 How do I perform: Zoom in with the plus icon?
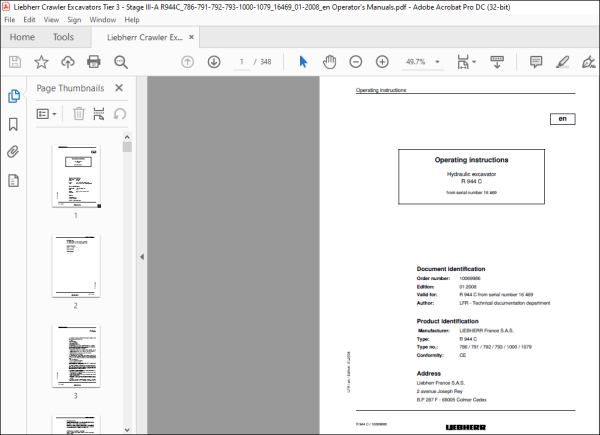382,62
